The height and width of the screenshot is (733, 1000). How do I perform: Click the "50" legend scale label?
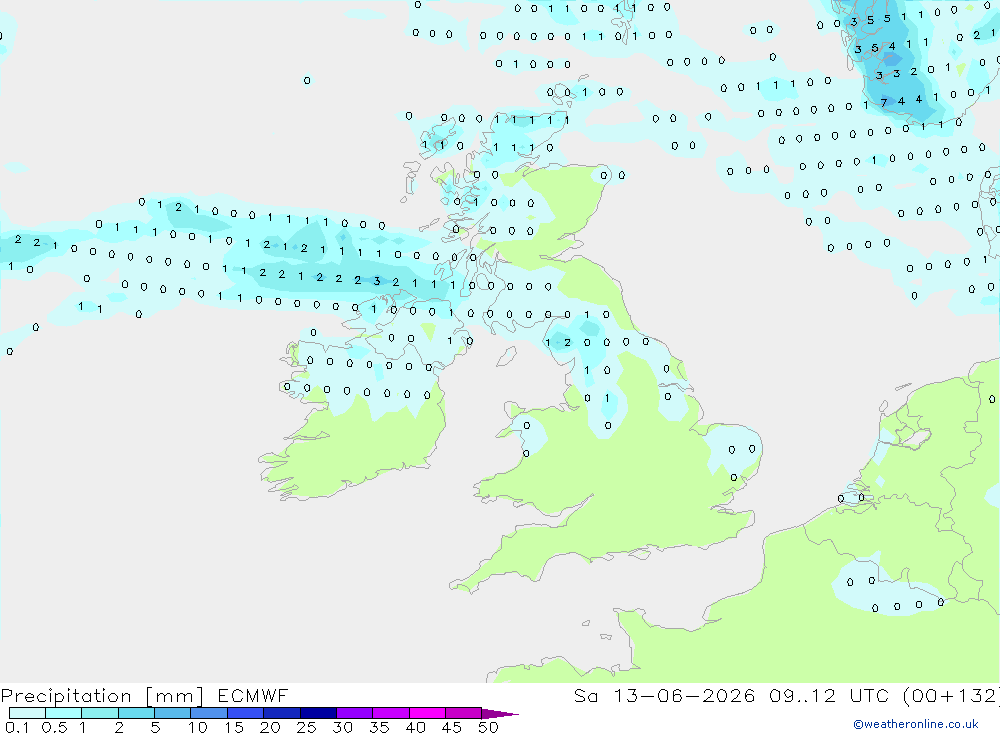point(488,727)
